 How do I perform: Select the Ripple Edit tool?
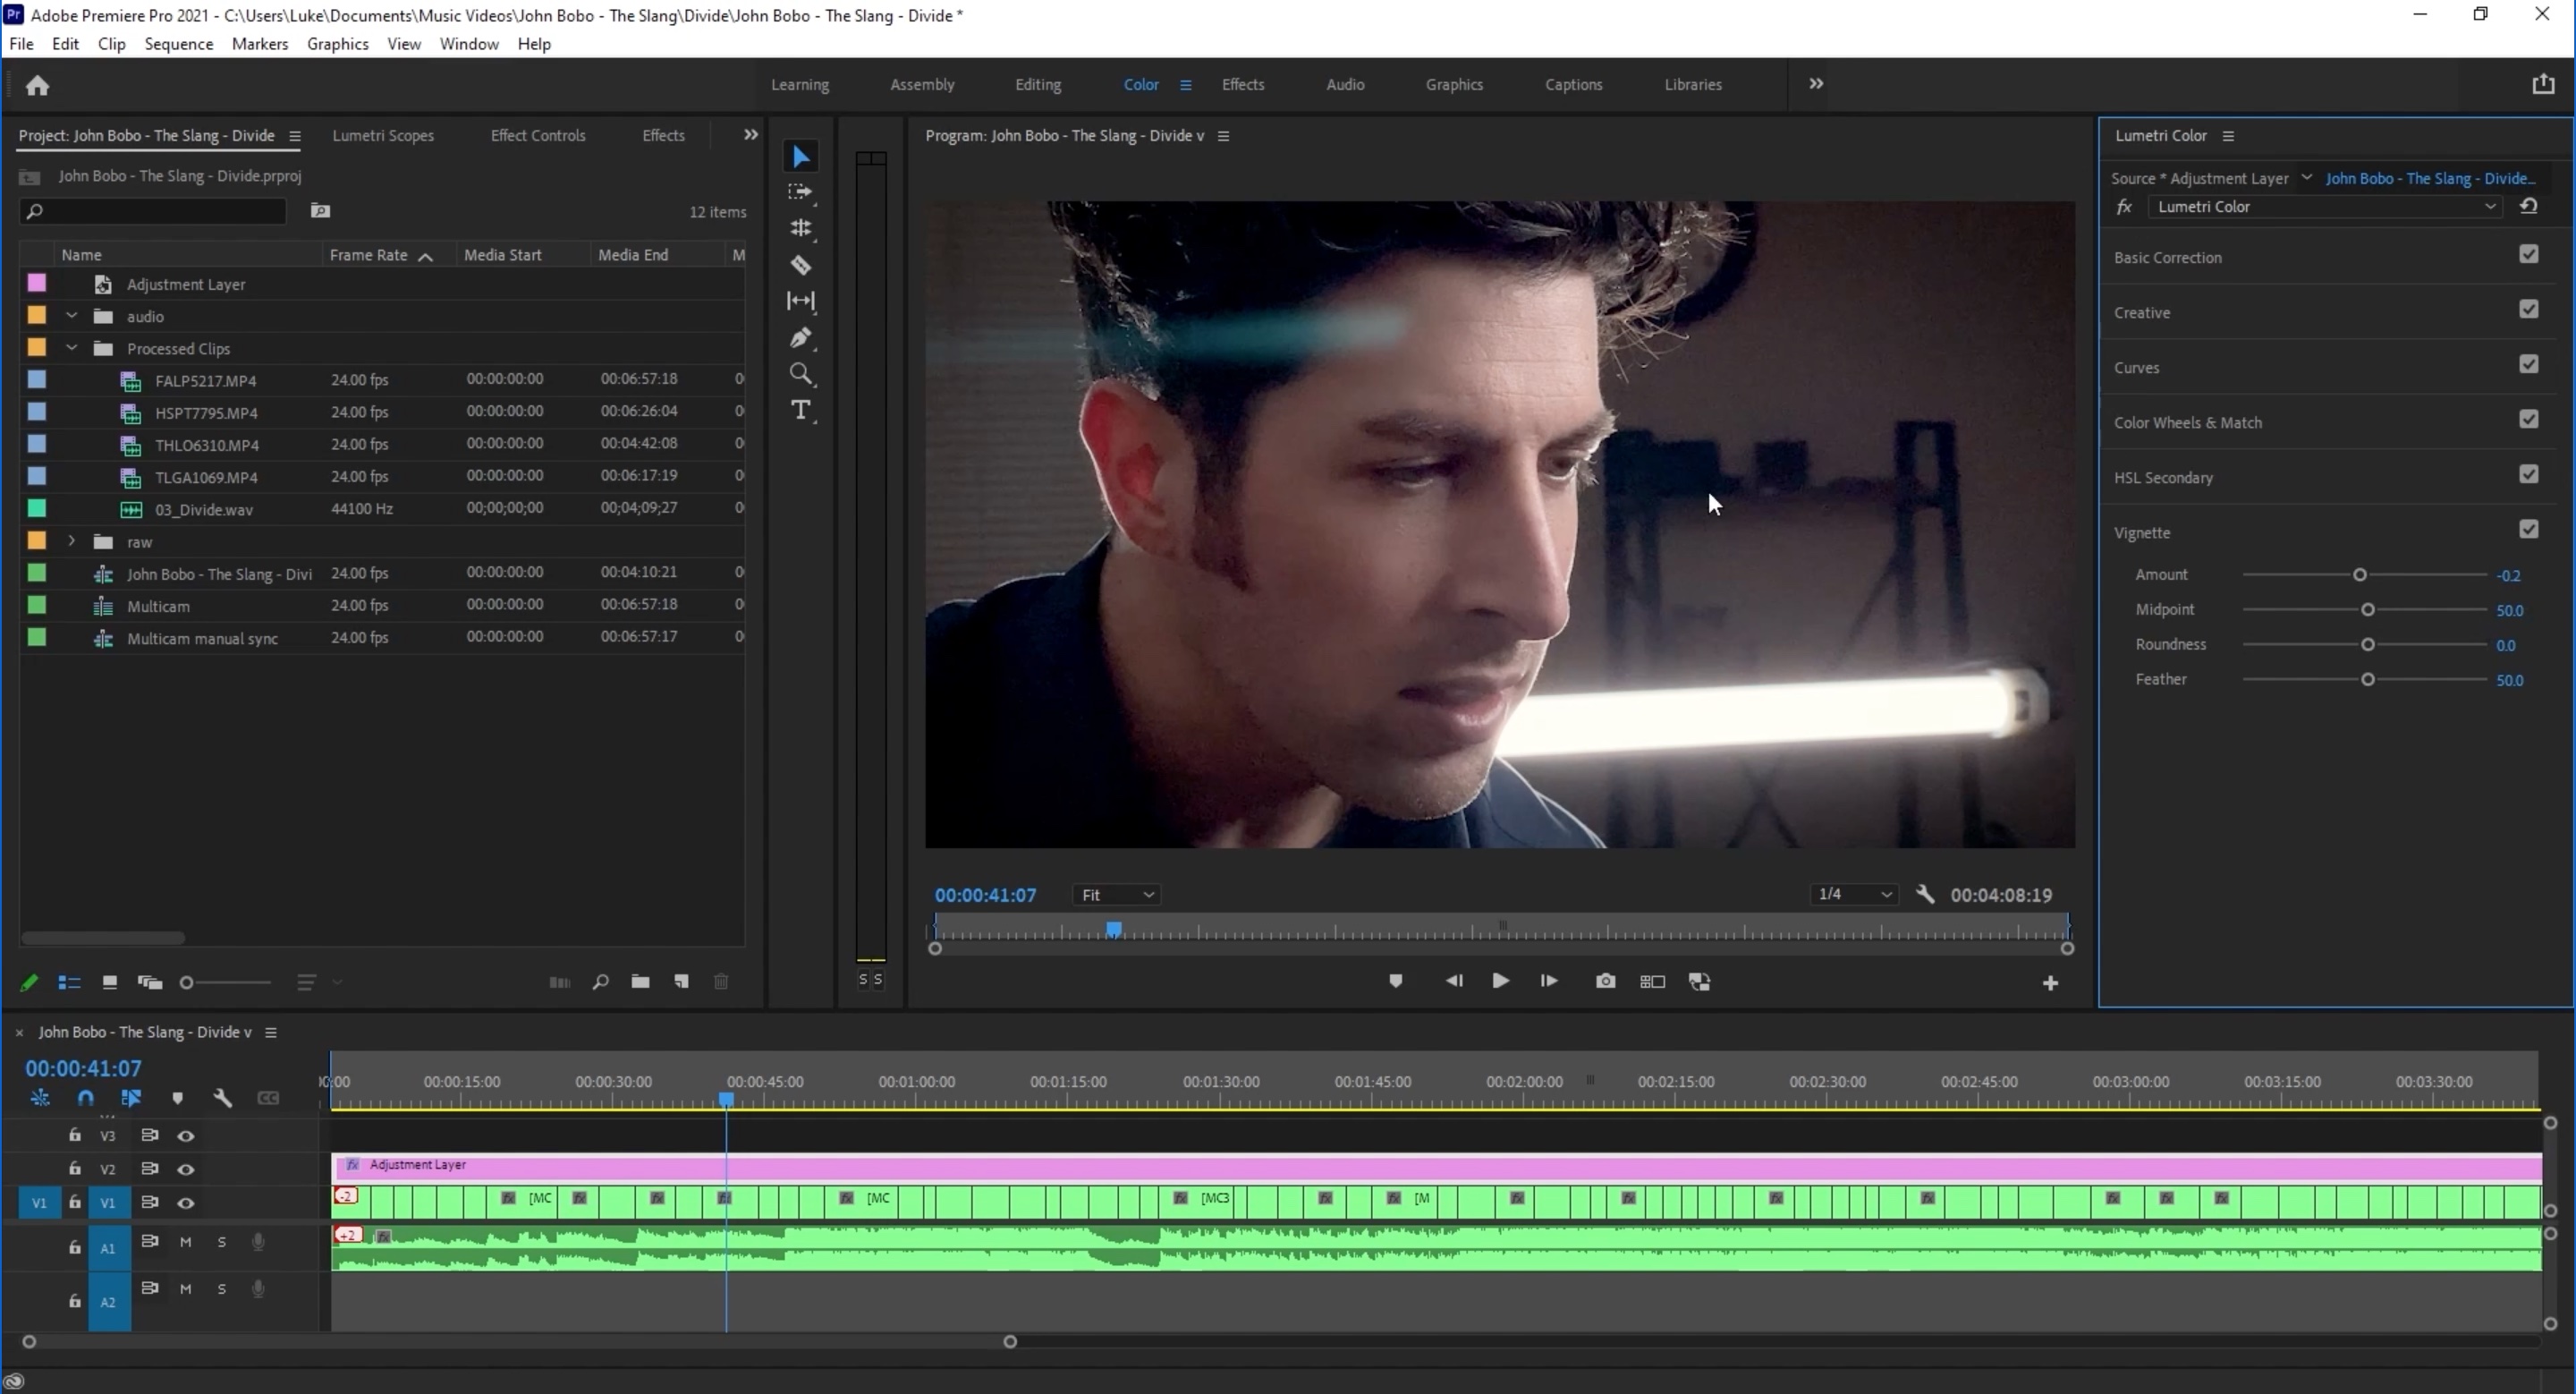coord(801,228)
